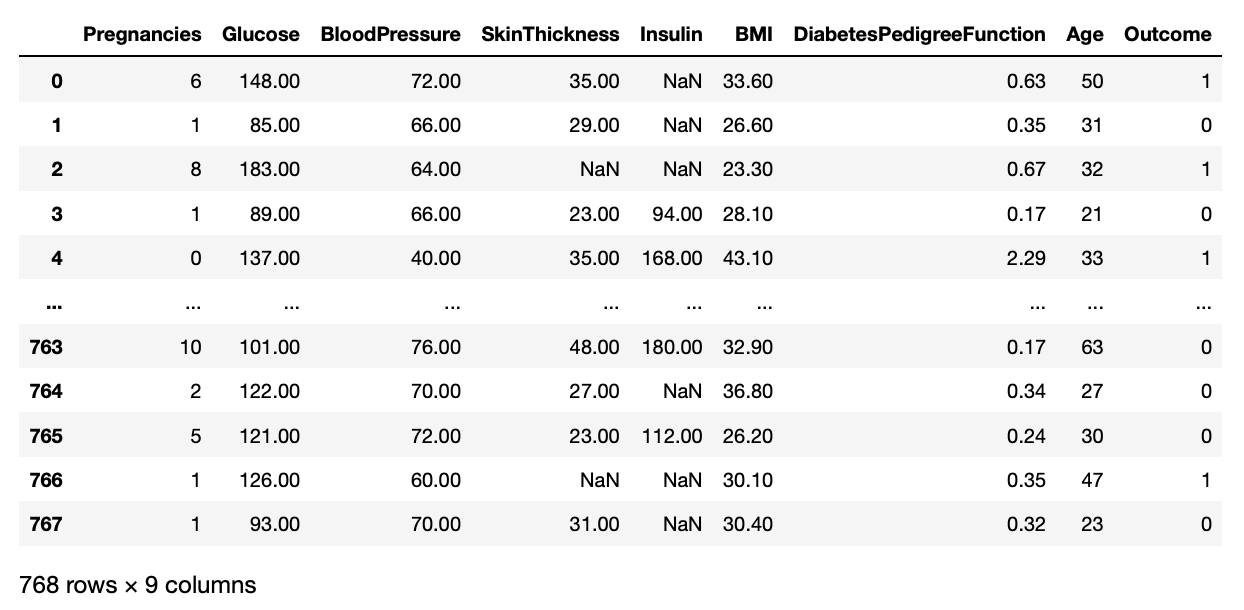
Task: Select the BloodPressure column header
Action: click(x=390, y=35)
